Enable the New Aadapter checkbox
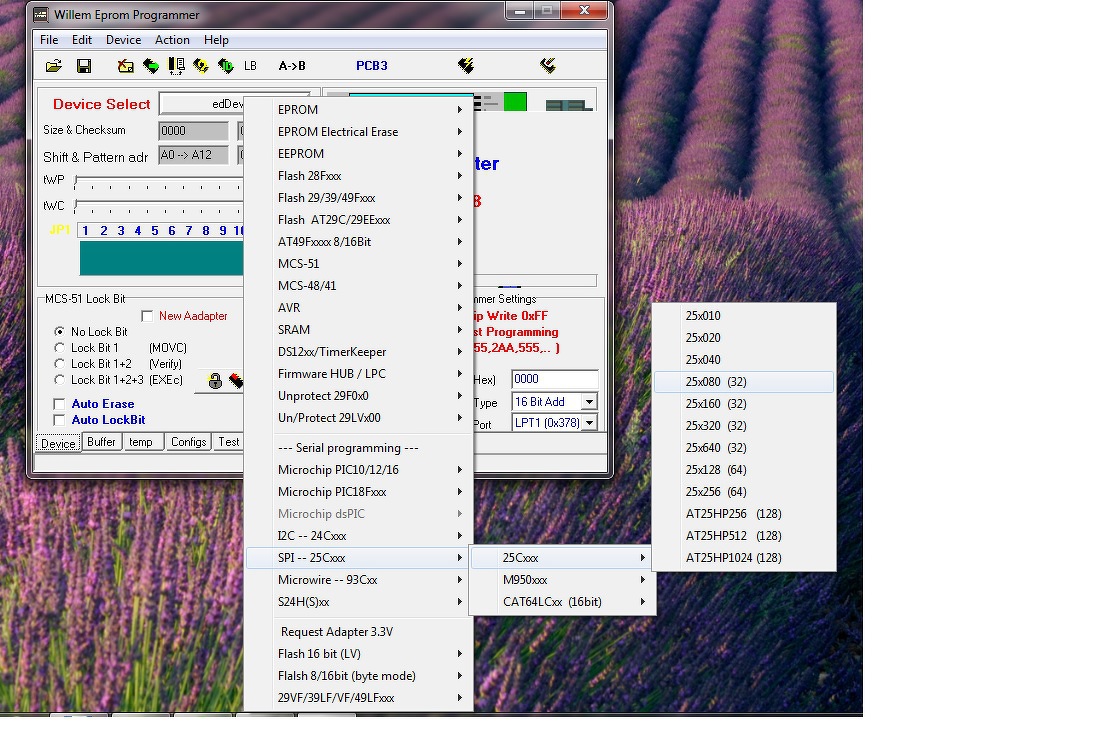Viewport: 1114px width, 732px height. (x=147, y=316)
